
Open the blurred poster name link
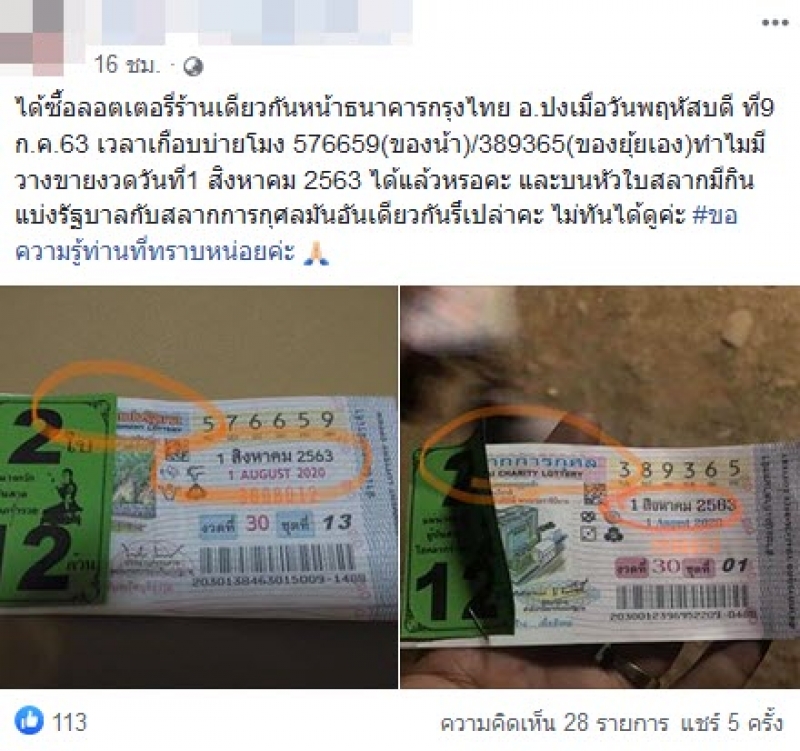(257, 21)
